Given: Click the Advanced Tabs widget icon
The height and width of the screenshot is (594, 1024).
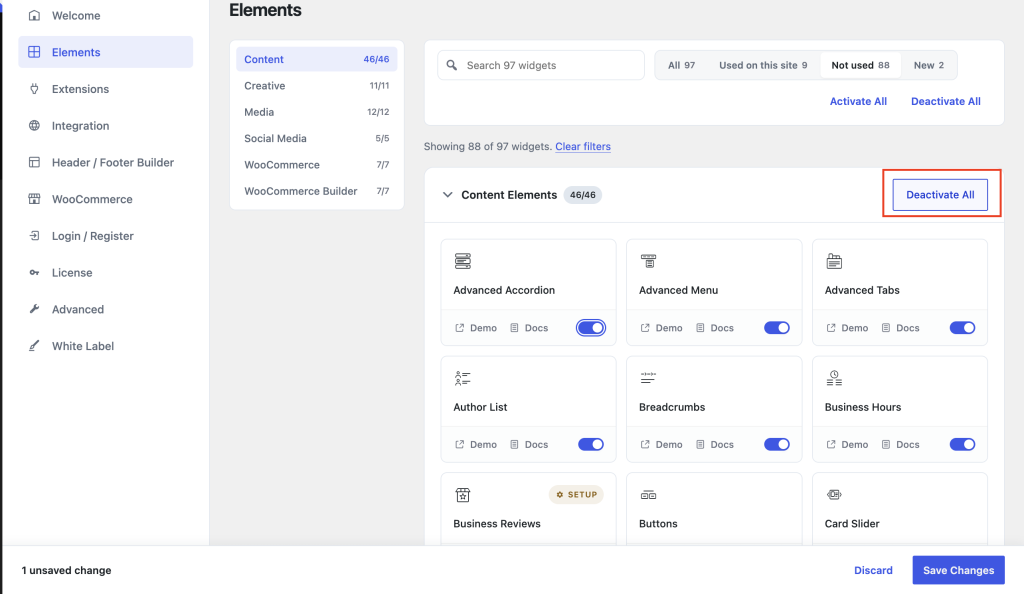Looking at the screenshot, I should pos(834,261).
